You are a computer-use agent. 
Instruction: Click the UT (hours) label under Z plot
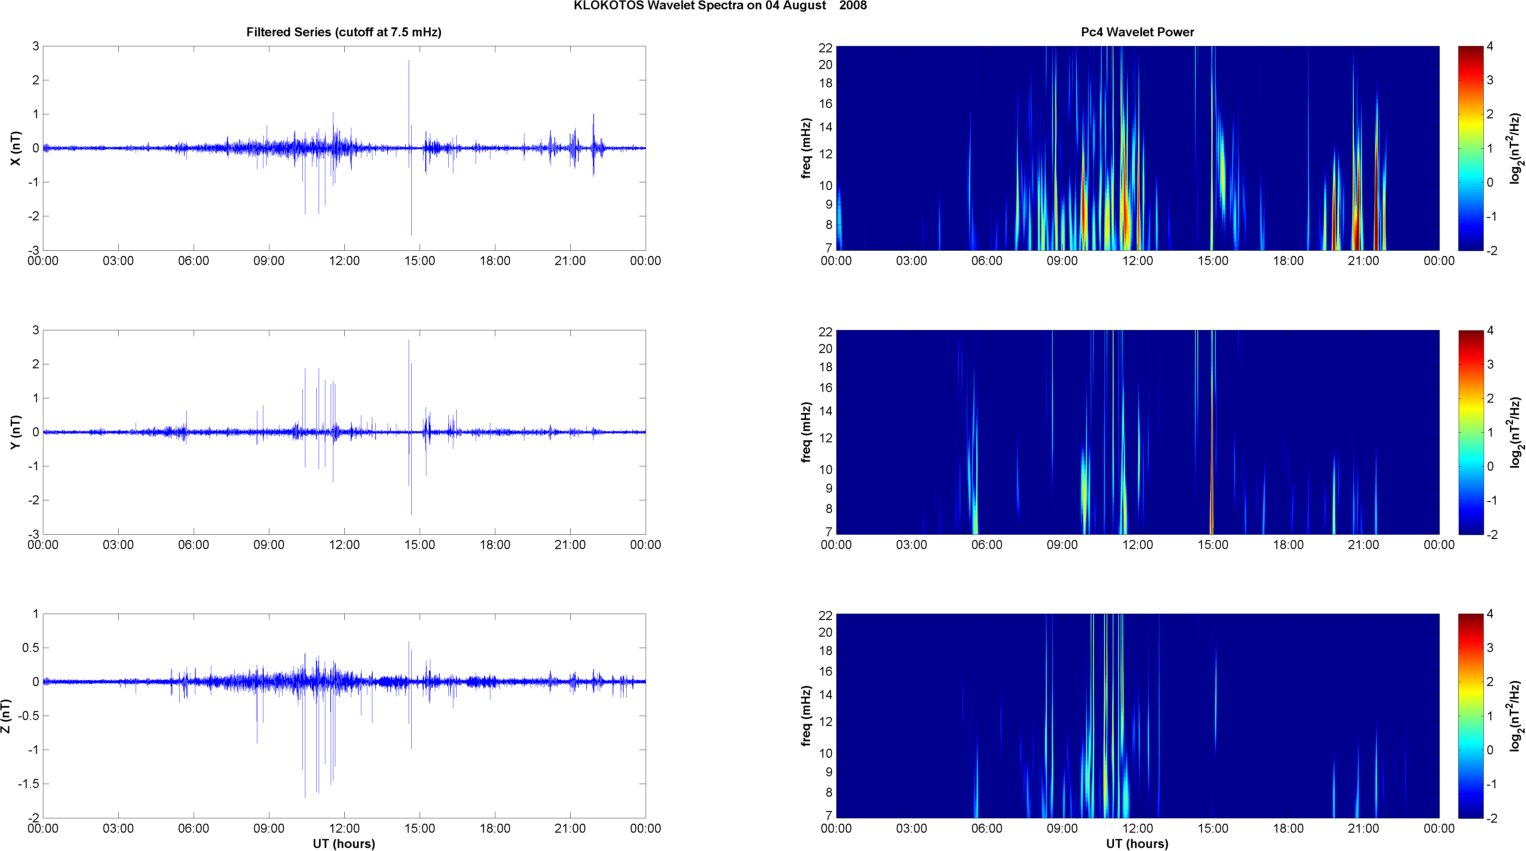[x=343, y=843]
